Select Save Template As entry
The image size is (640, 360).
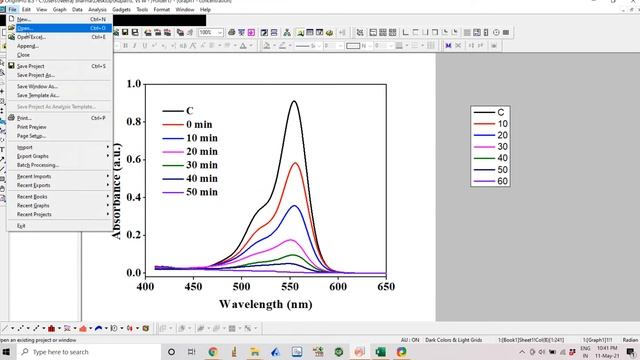coord(60,96)
